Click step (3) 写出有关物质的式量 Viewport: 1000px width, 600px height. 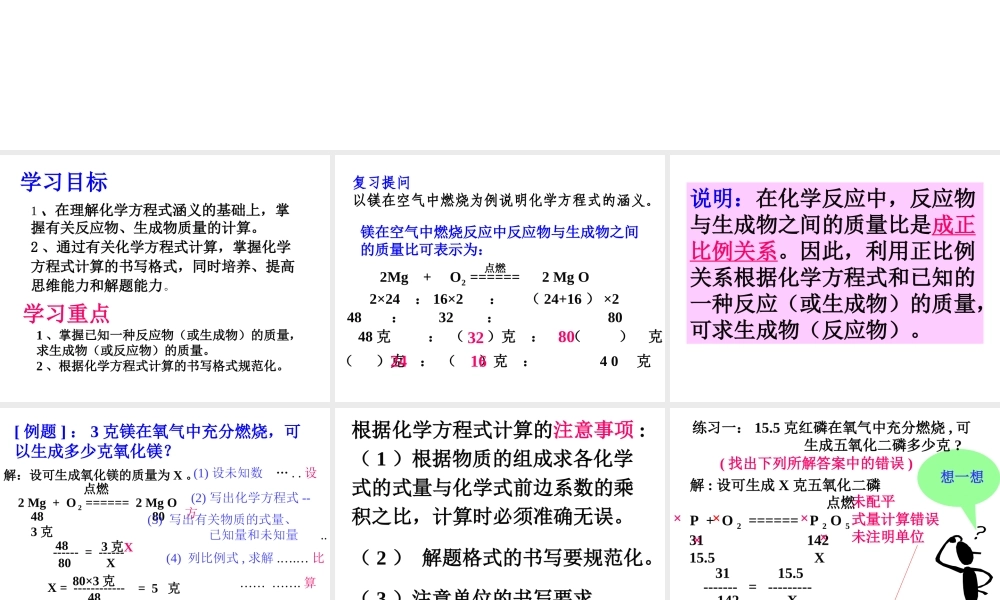(223, 527)
